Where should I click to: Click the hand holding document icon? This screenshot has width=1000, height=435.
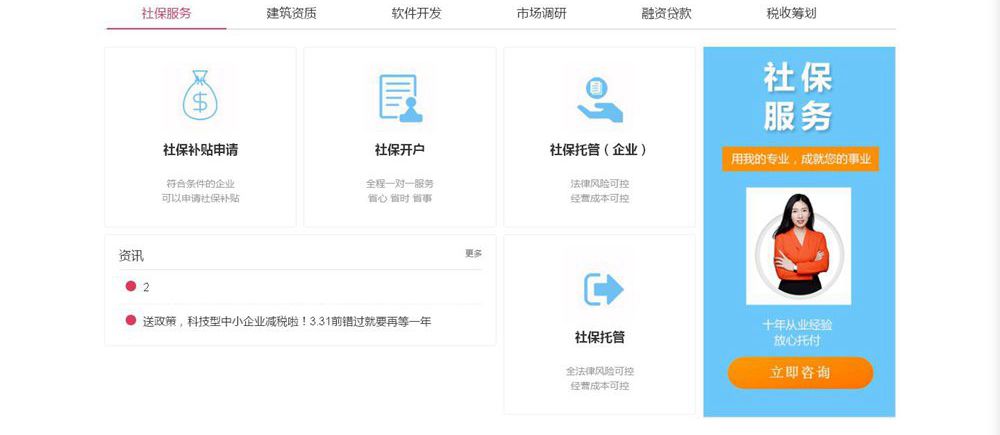click(x=599, y=98)
